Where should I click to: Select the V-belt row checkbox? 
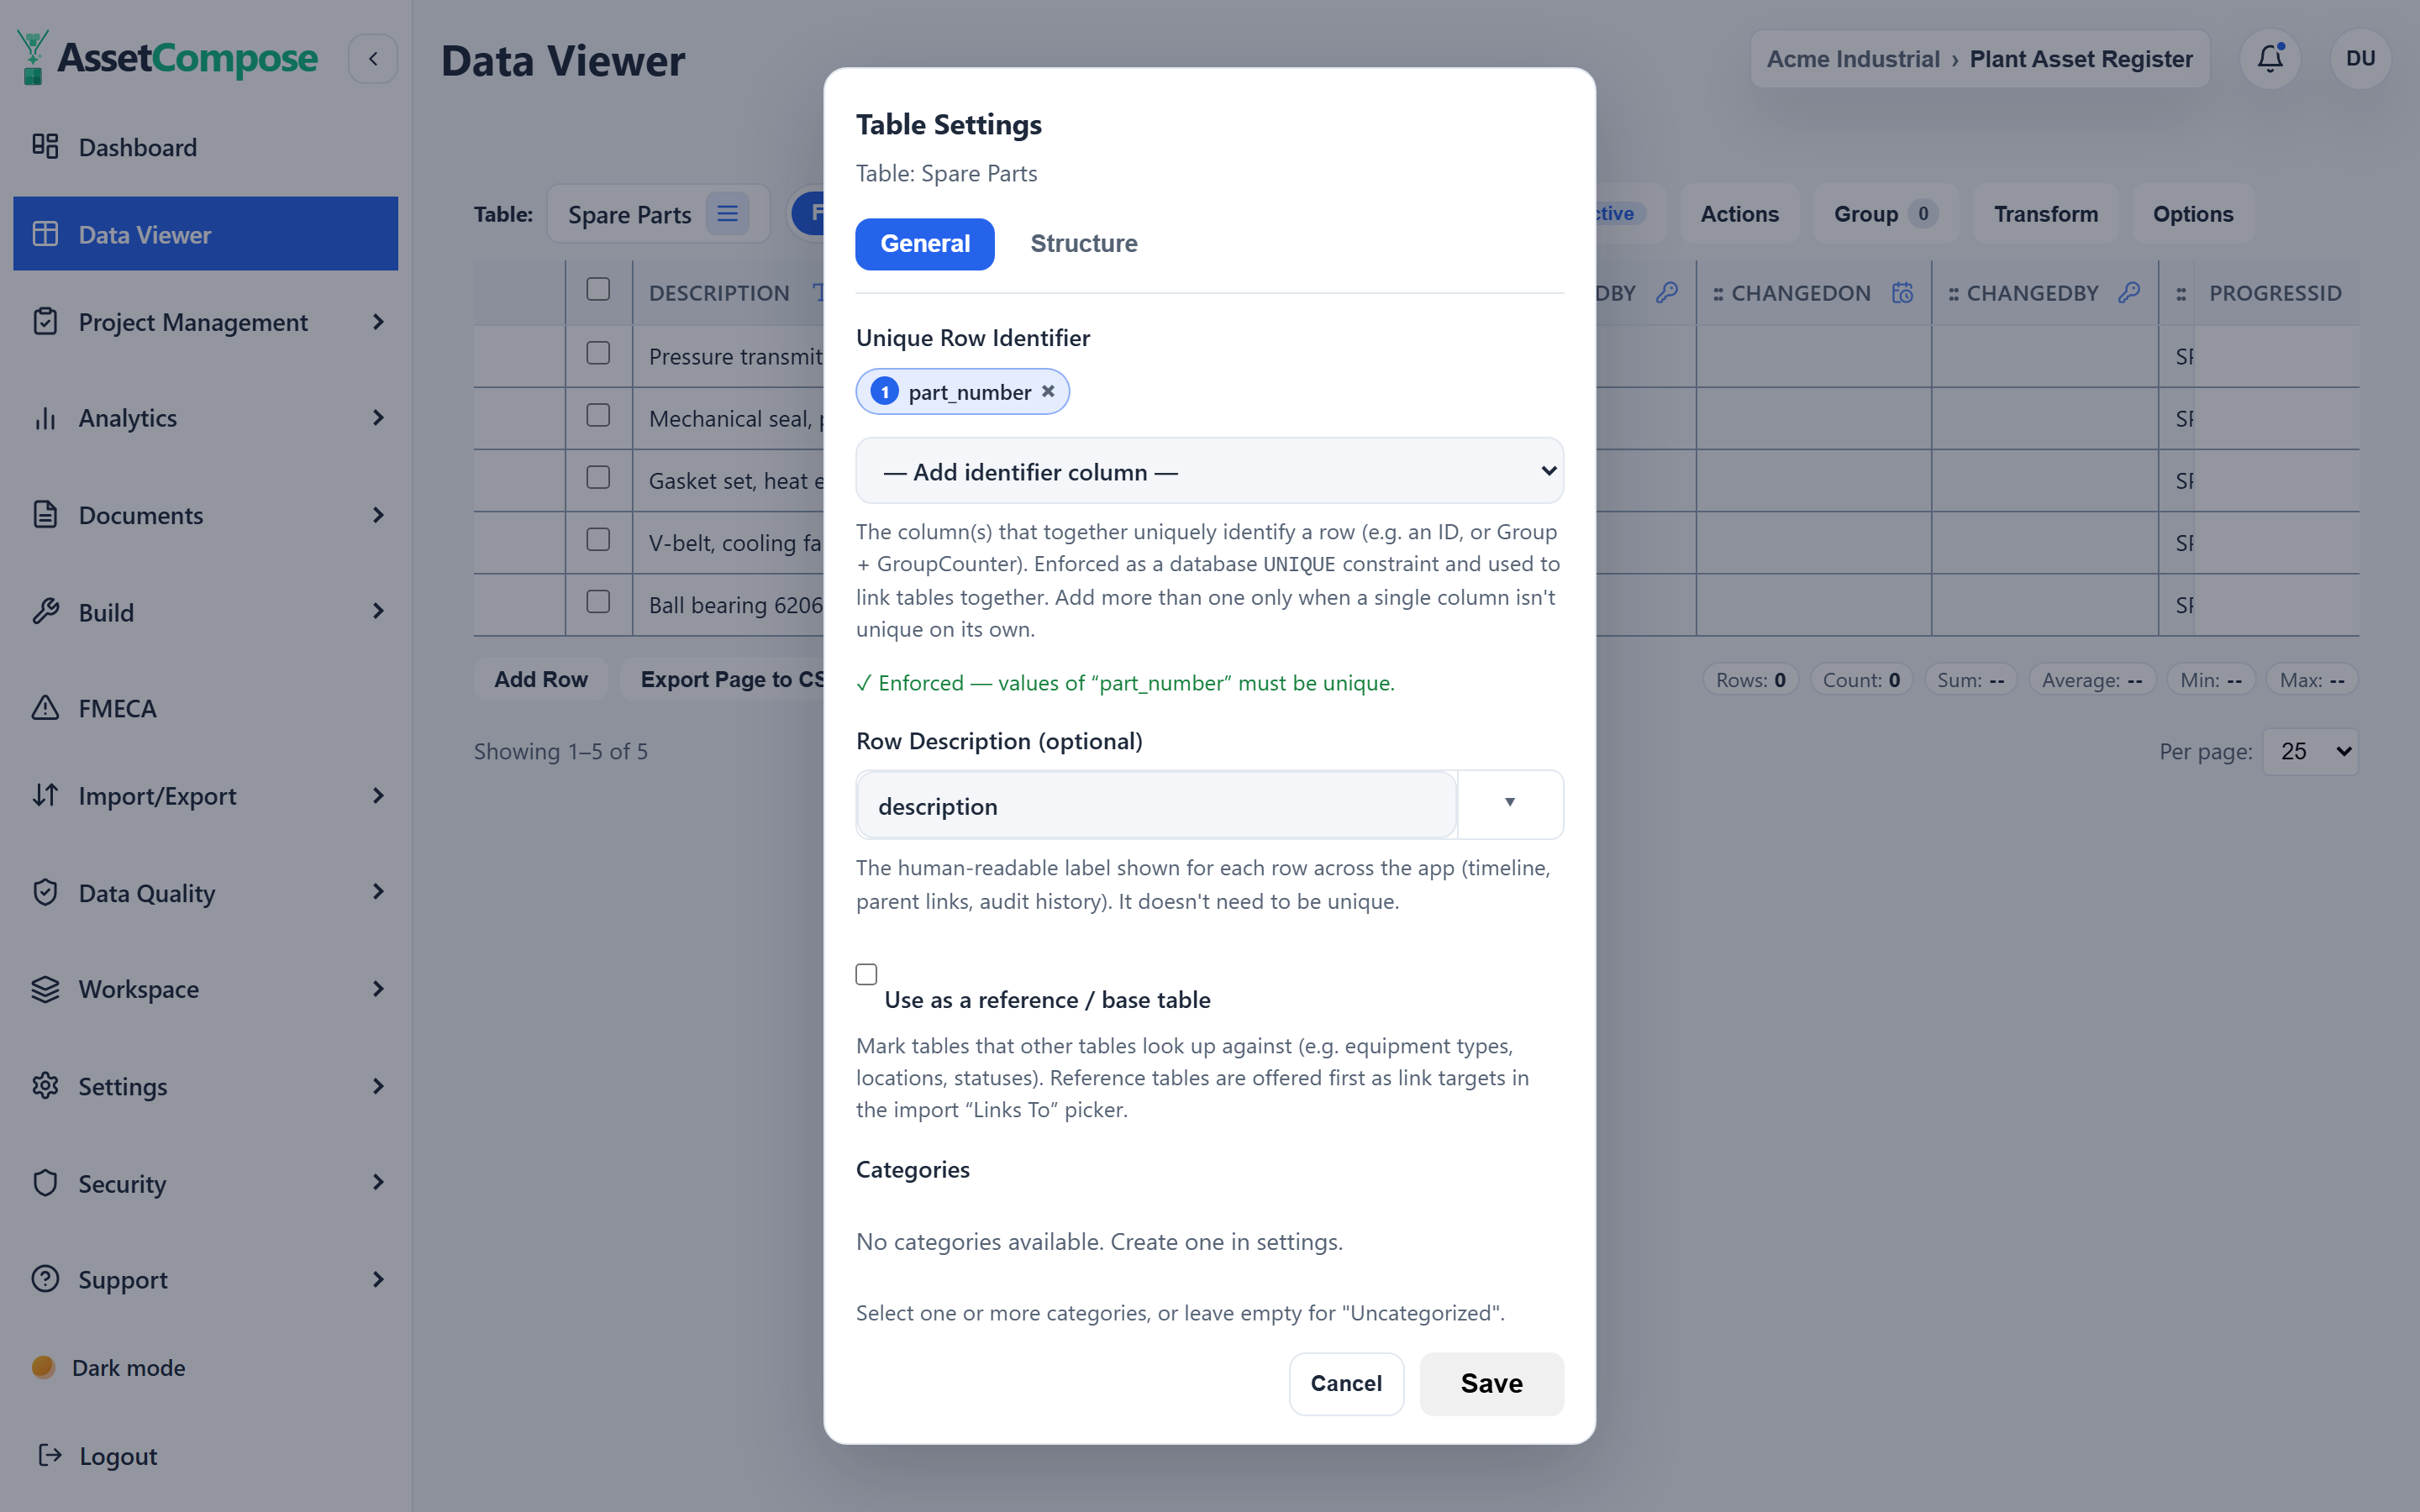click(598, 539)
